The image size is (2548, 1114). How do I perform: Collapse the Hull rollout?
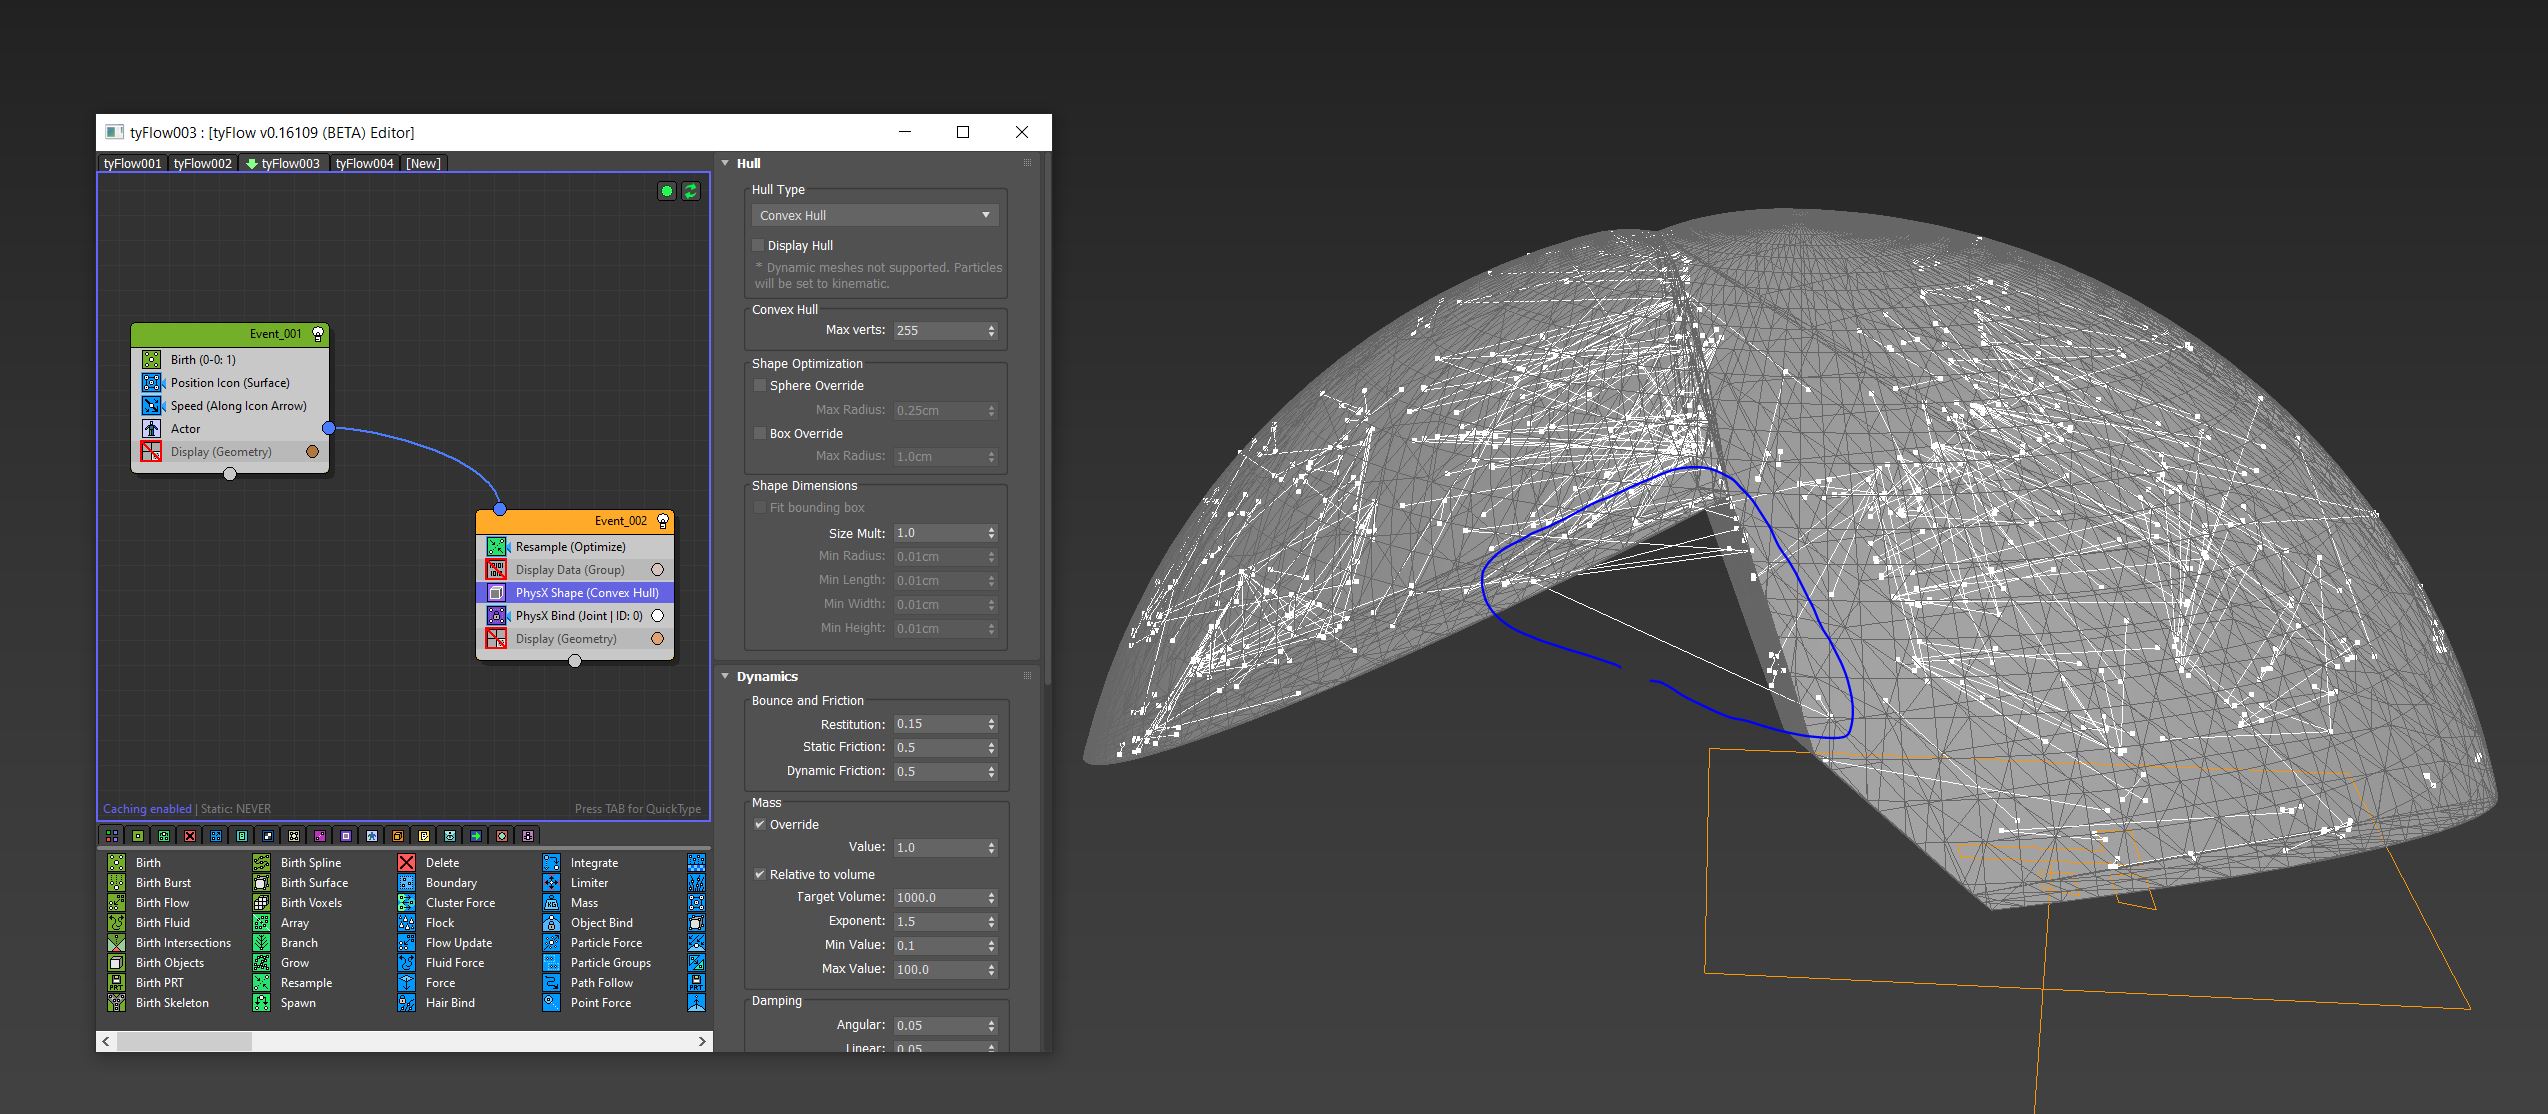point(726,163)
